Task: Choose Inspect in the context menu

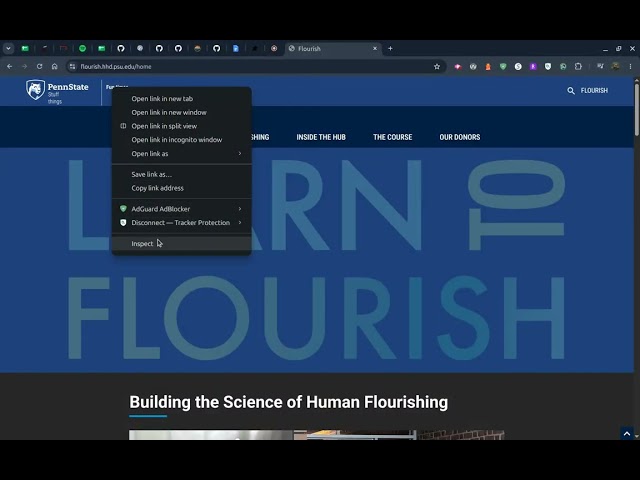Action: tap(182, 244)
